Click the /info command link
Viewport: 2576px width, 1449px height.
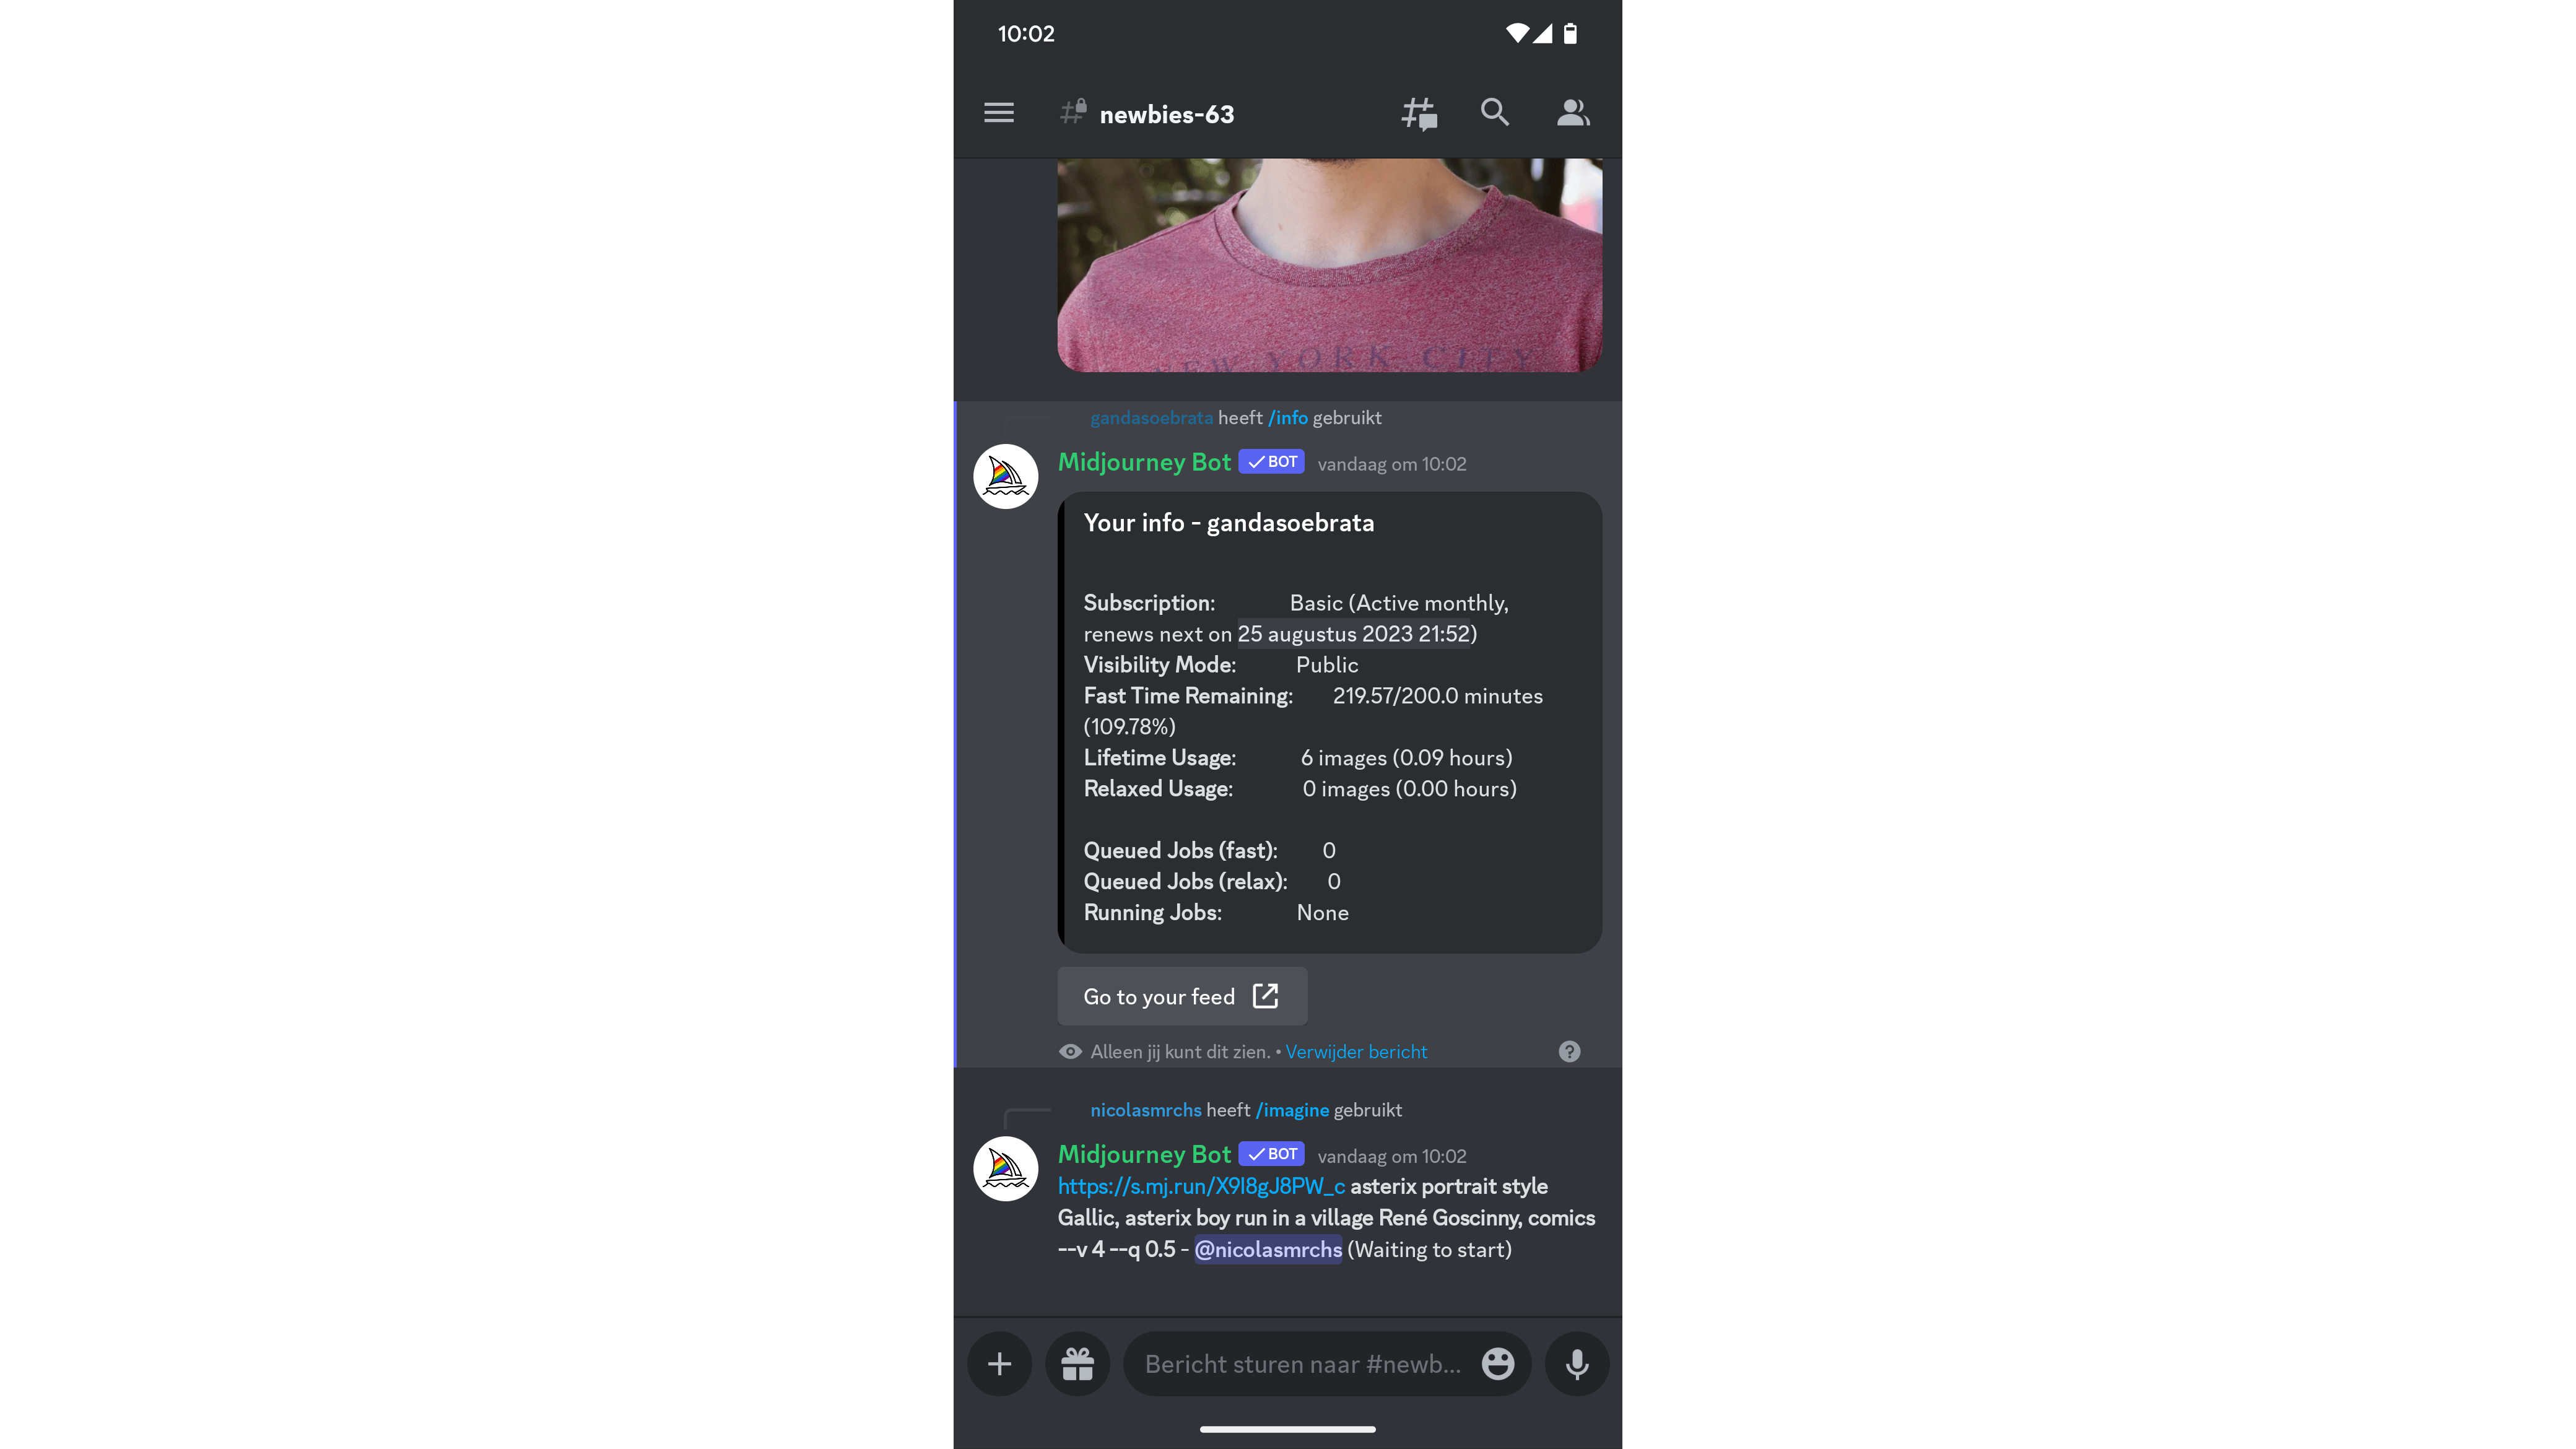pos(1288,418)
